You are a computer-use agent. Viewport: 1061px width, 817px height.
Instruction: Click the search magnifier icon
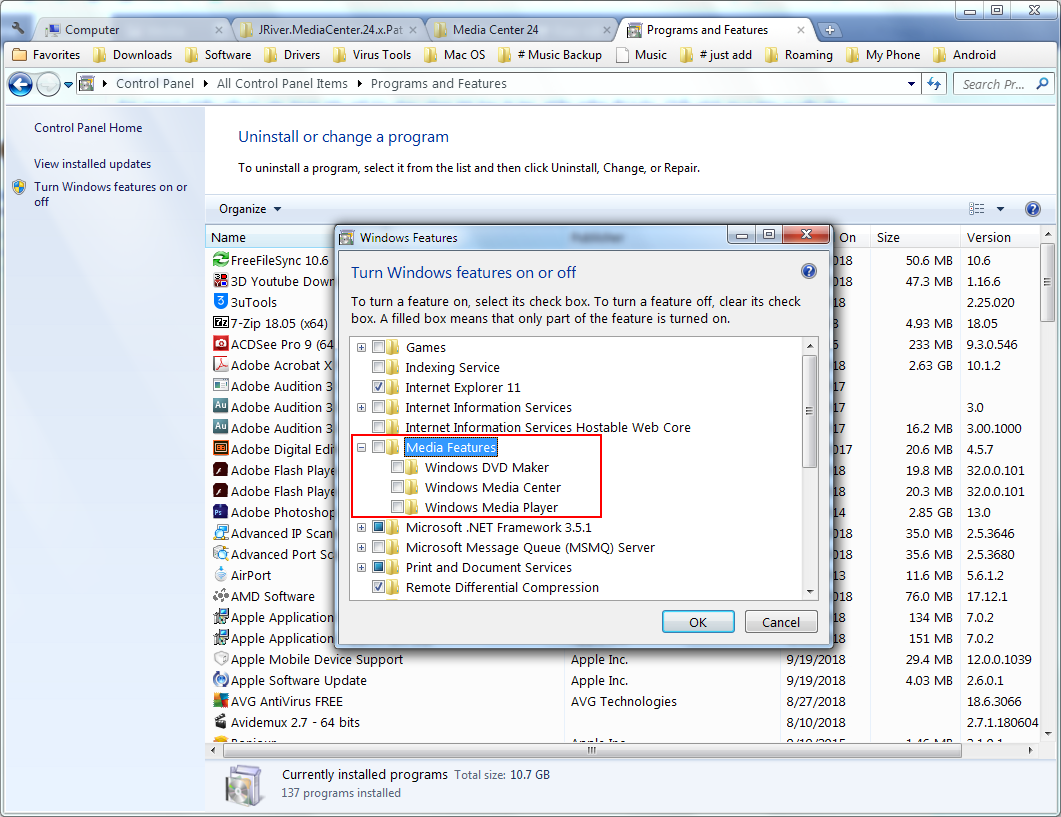pyautogui.click(x=1042, y=84)
